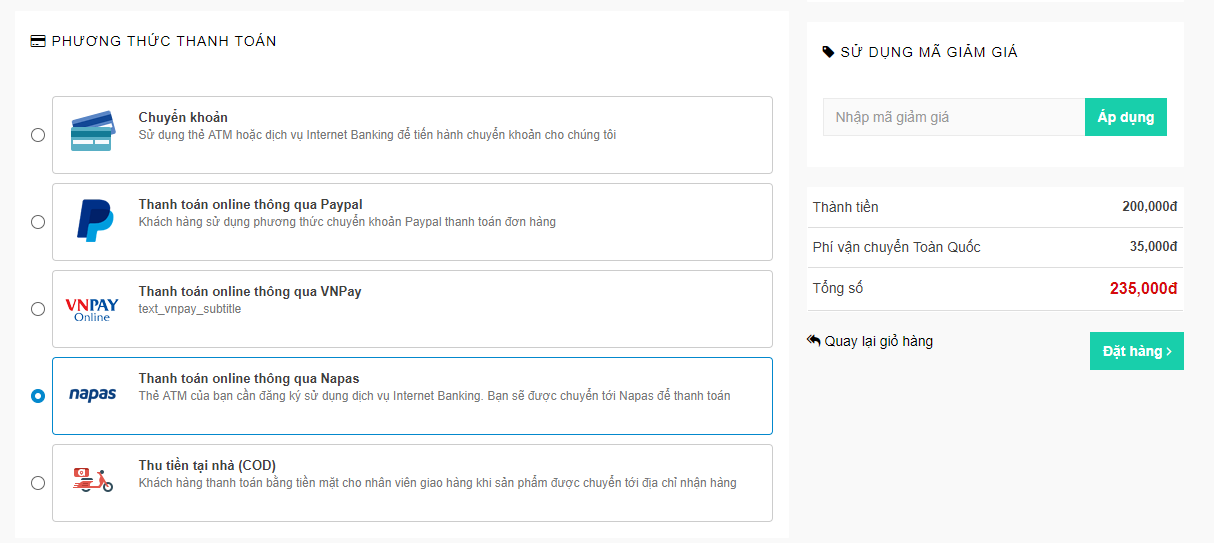Click the Áp dụng discount button
This screenshot has height=543, width=1214.
coord(1126,117)
